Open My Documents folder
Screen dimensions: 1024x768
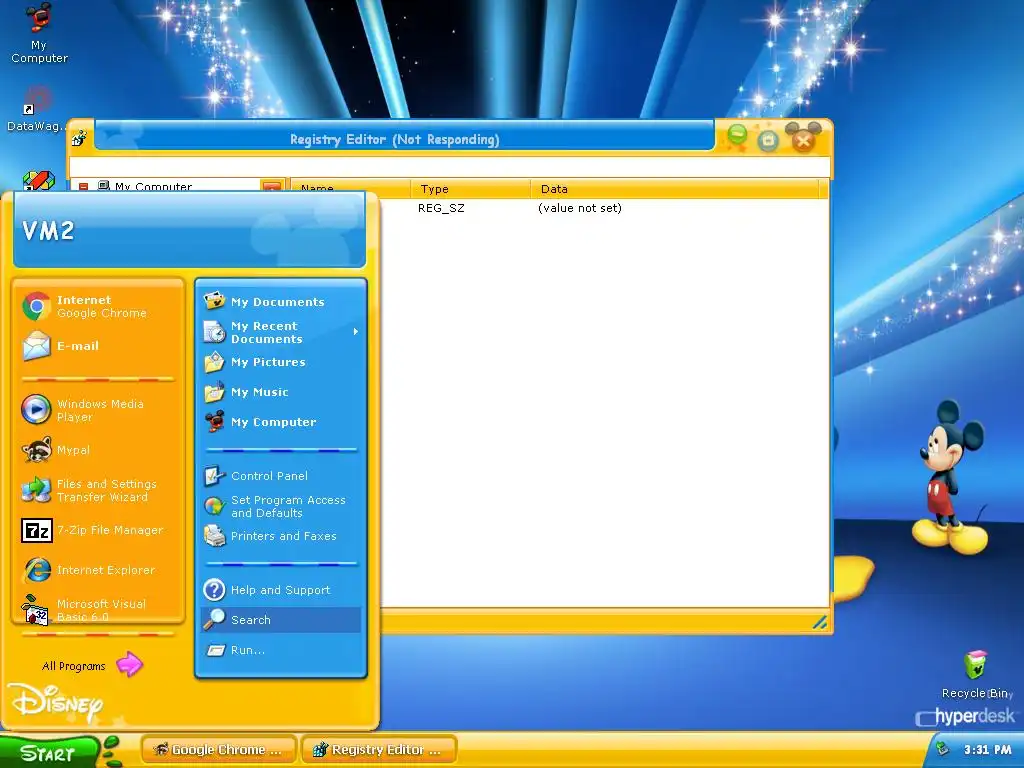pyautogui.click(x=281, y=302)
